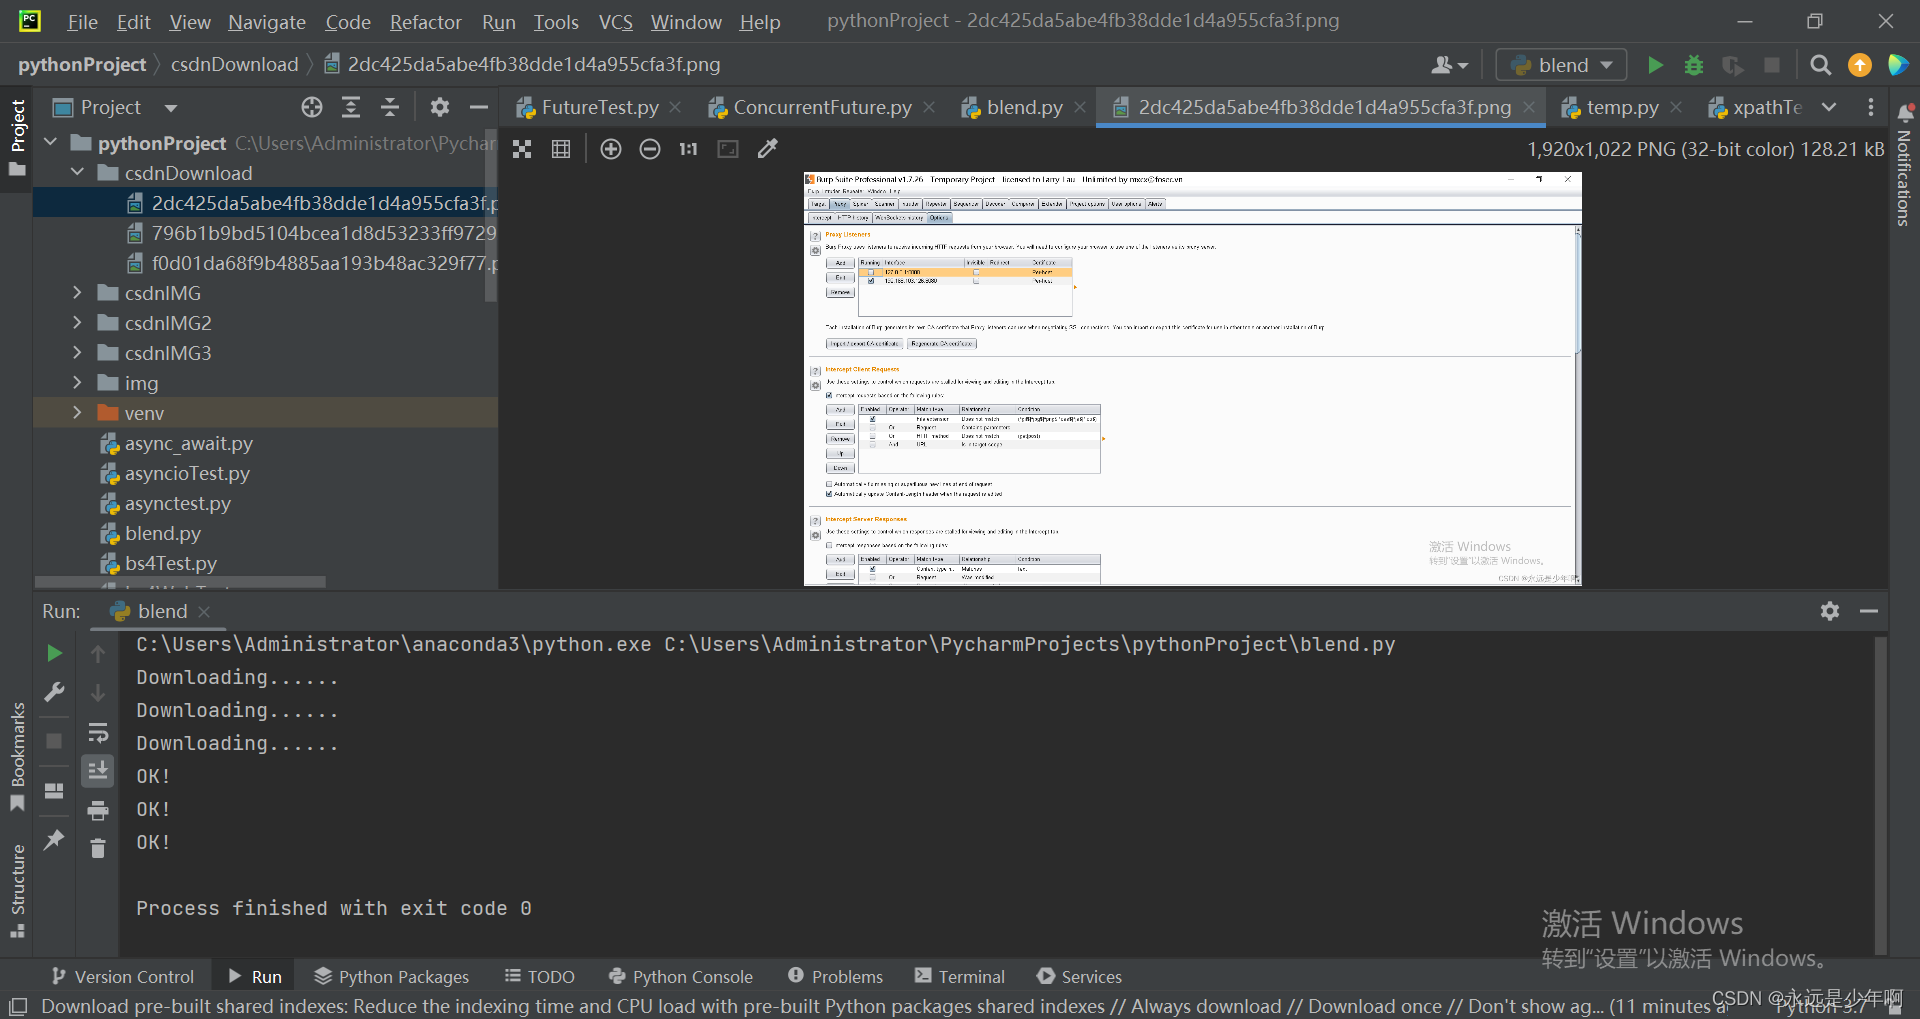Viewport: 1920px width, 1019px height.
Task: Collapse the pythonProject root folder
Action: tap(51, 143)
